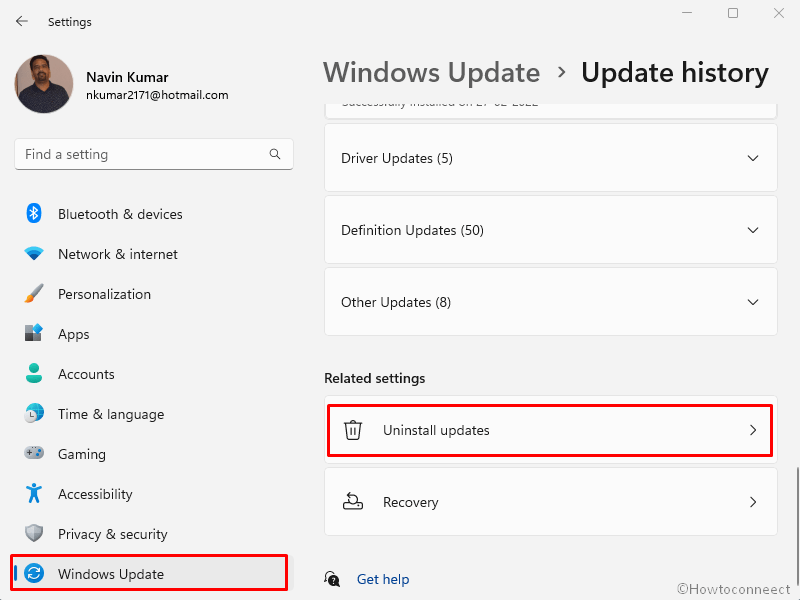Go to Windows Update breadcrumb
800x600 pixels.
pos(432,72)
